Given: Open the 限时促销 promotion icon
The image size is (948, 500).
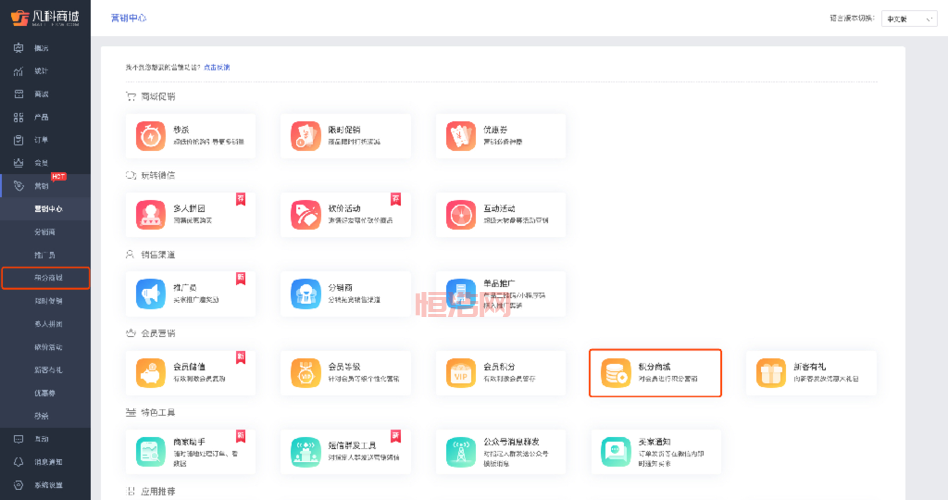Looking at the screenshot, I should (x=304, y=136).
